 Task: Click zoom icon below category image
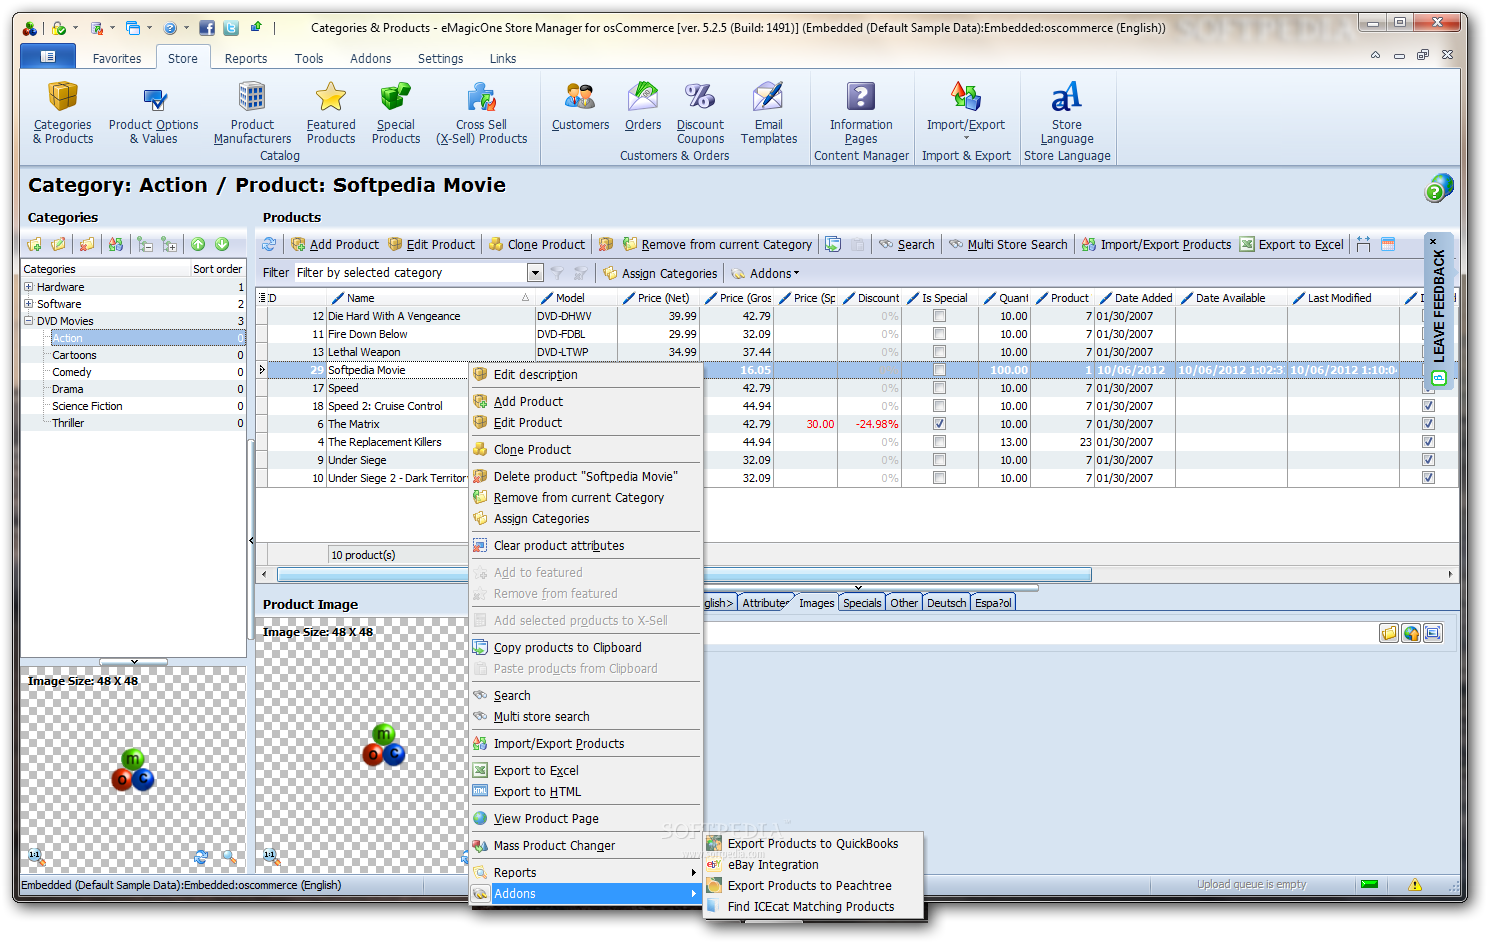pos(230,857)
